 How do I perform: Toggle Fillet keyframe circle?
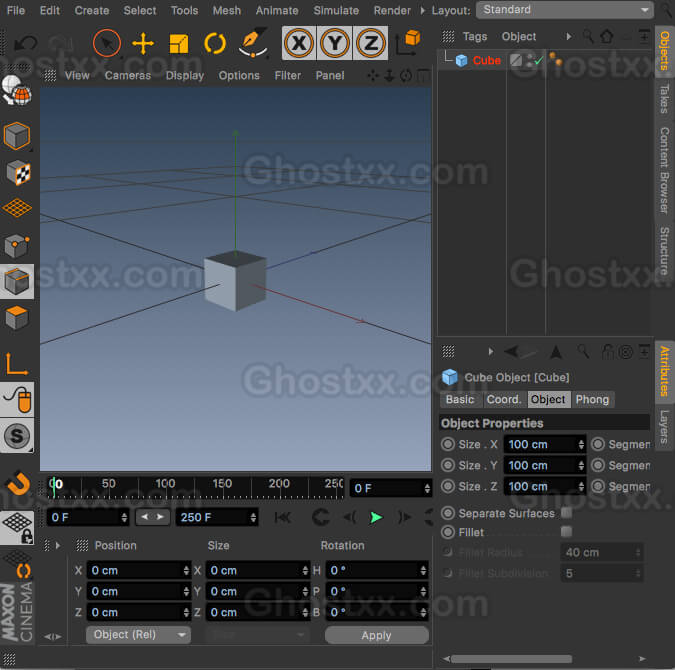click(448, 532)
